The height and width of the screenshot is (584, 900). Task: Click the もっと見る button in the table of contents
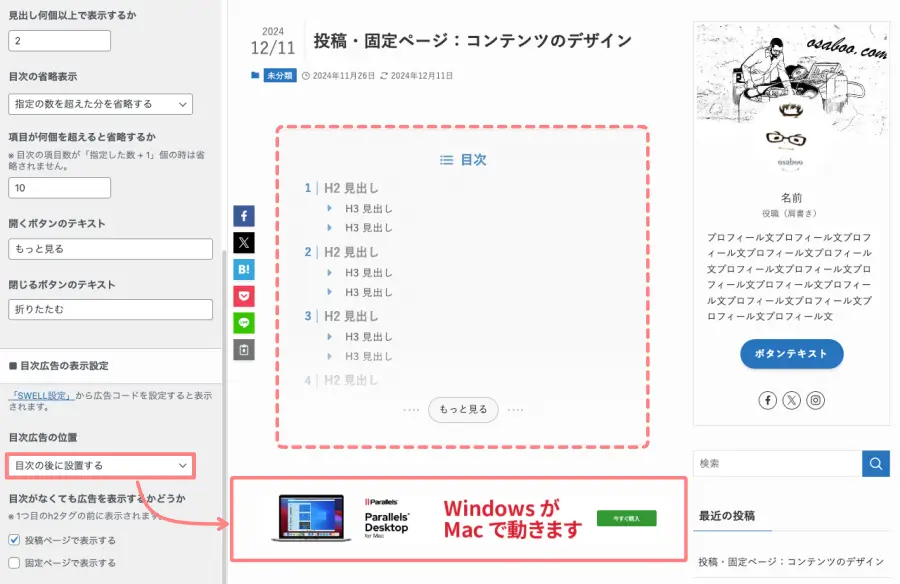(463, 409)
